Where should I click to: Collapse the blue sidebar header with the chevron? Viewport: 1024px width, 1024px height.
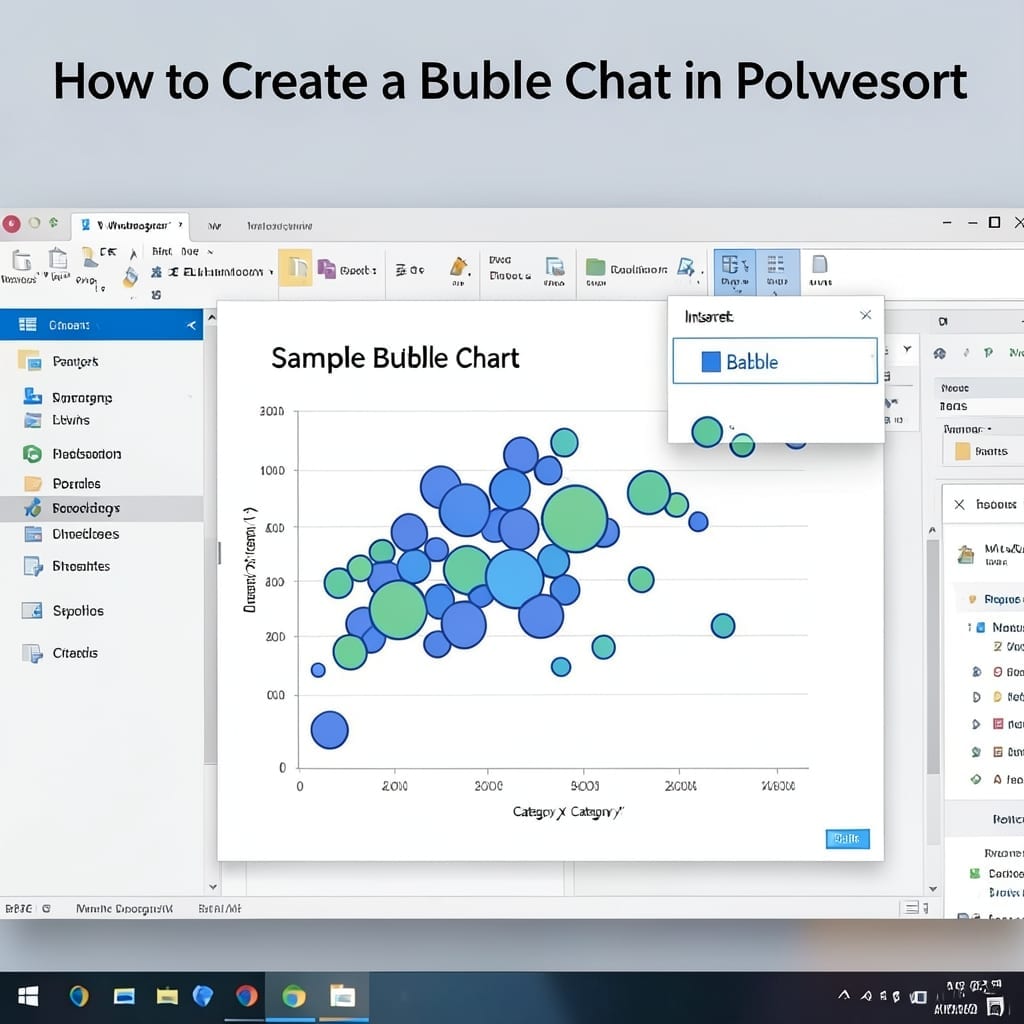coord(191,325)
